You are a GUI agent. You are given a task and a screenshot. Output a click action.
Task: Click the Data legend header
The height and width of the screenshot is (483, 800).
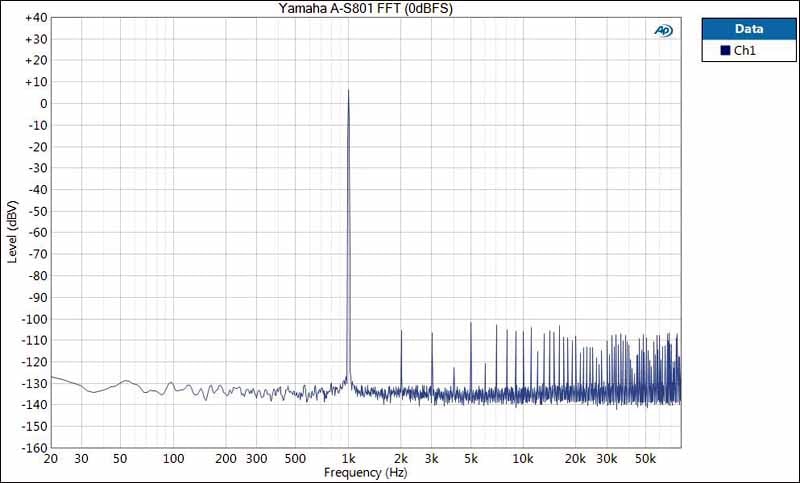[749, 29]
